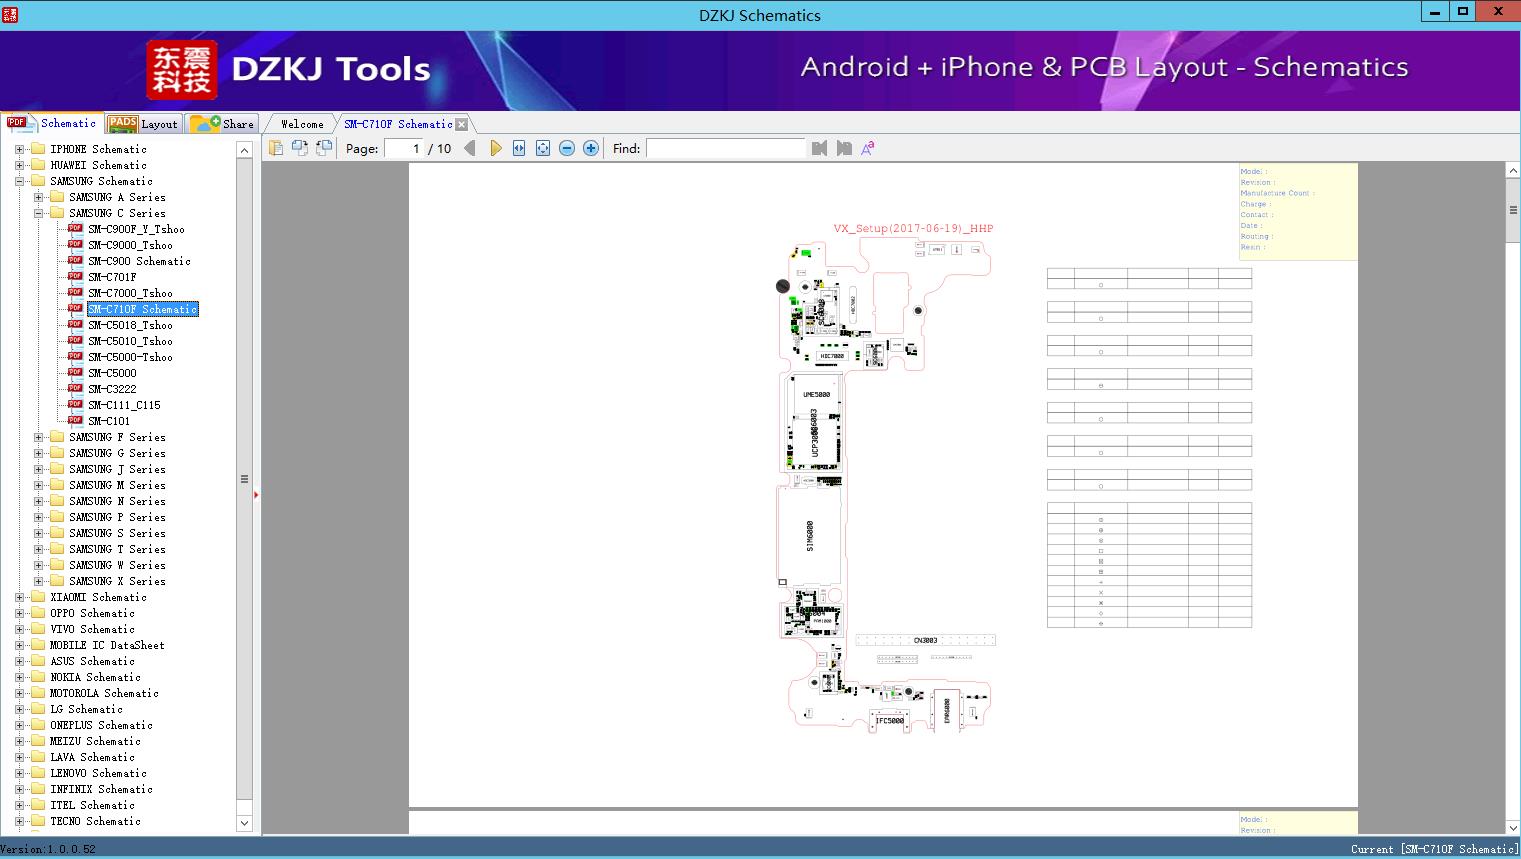1521x859 pixels.
Task: Click PDF icon beside SM-C3222
Action: 75,389
